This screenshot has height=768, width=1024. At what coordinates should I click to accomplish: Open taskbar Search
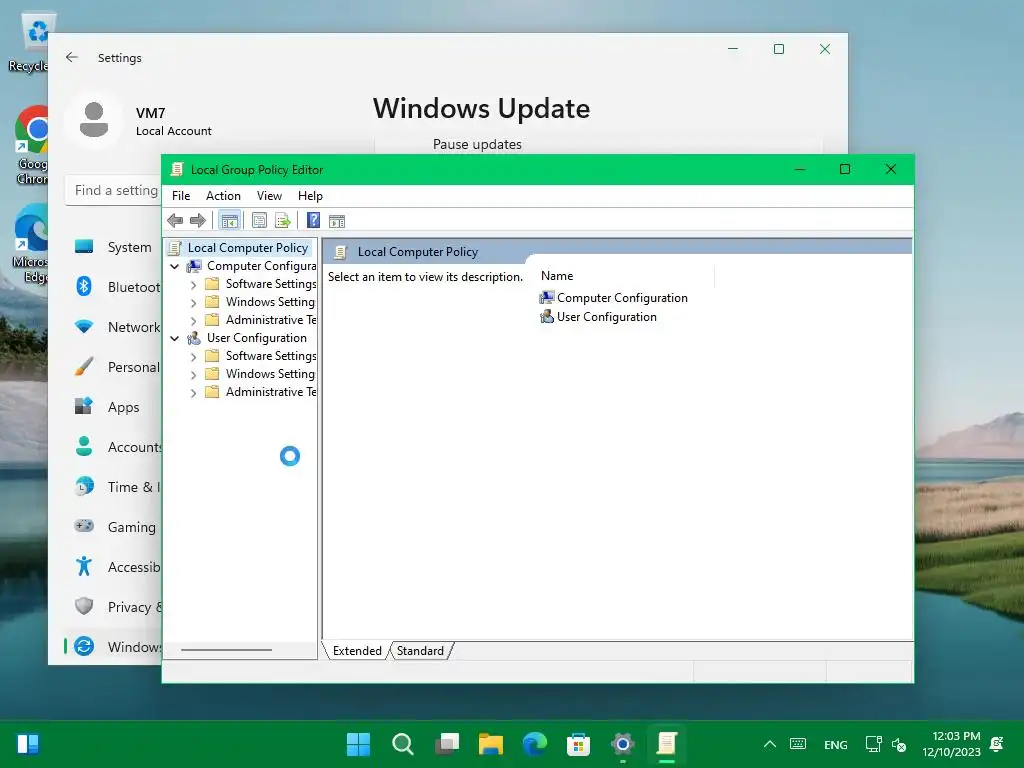point(402,744)
